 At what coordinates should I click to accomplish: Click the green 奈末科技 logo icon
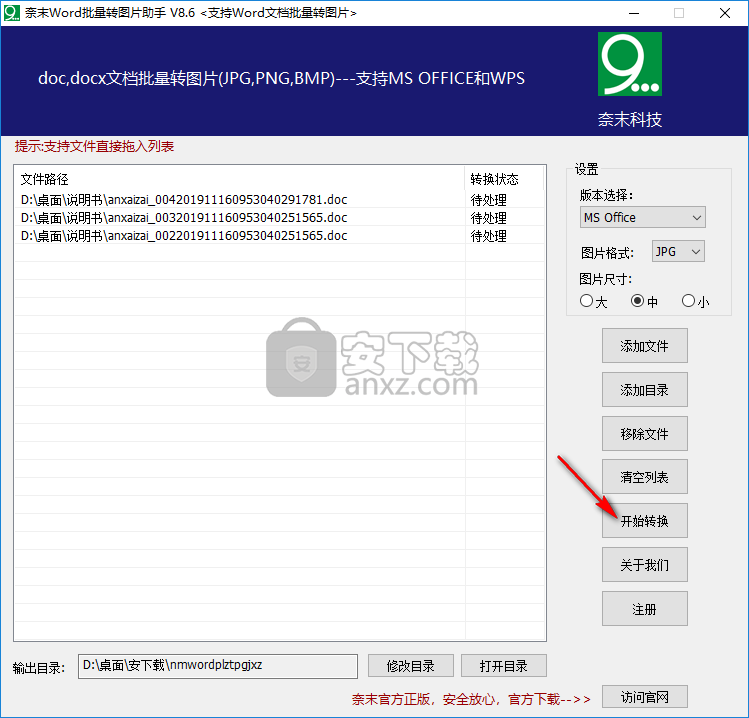click(630, 64)
